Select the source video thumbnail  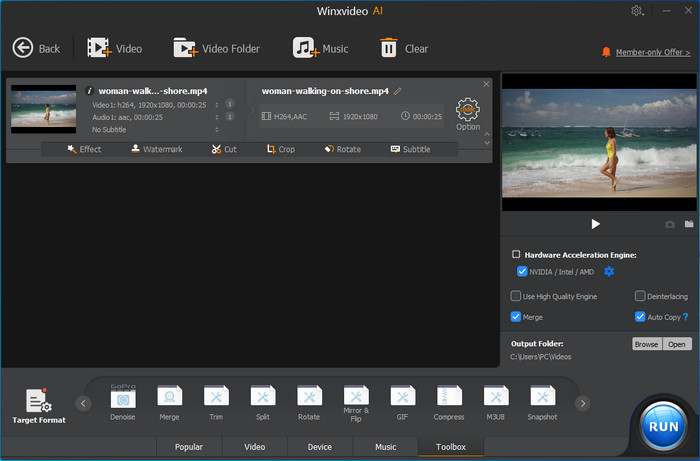pyautogui.click(x=43, y=109)
